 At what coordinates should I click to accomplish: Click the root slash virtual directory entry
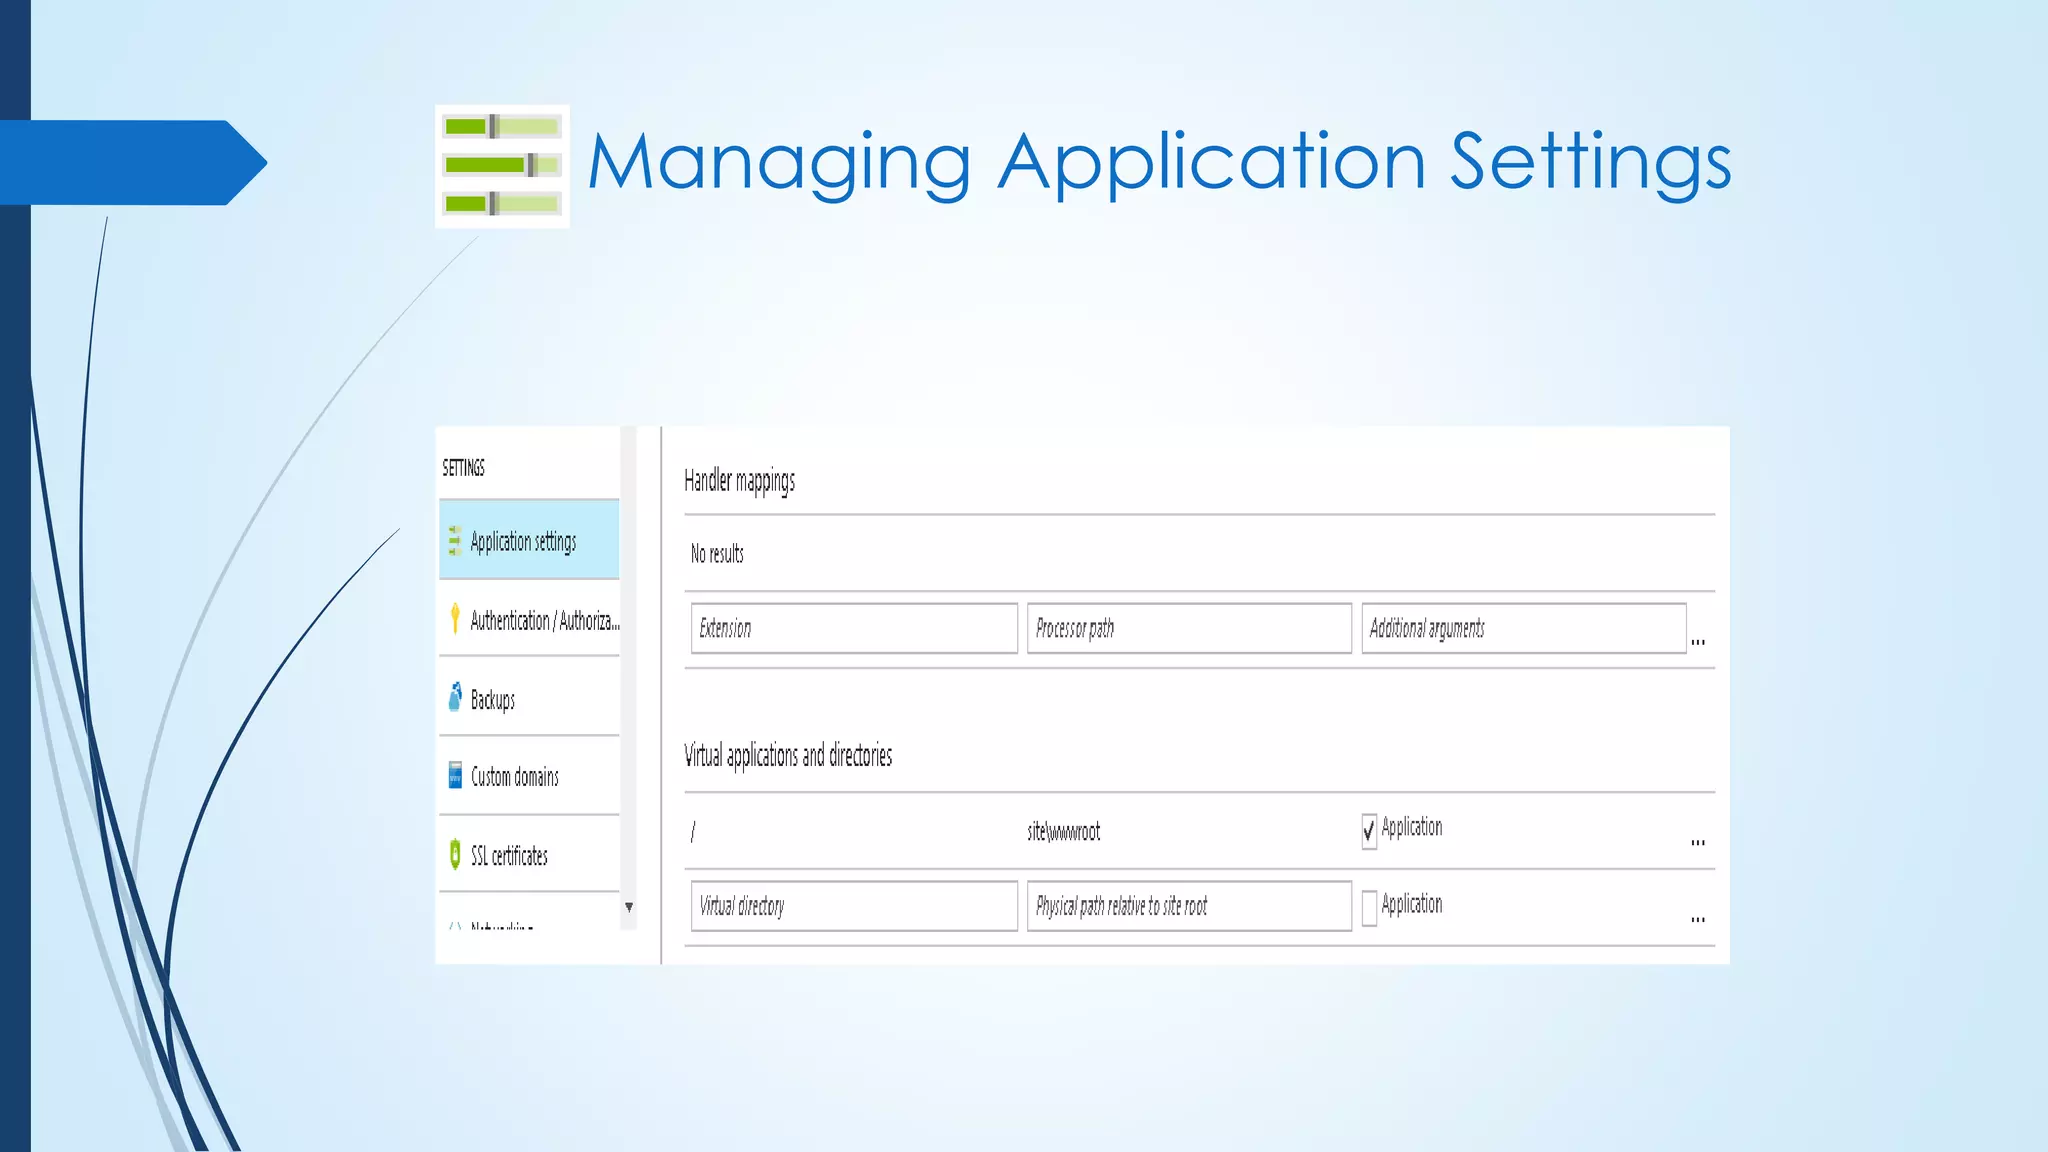tap(693, 831)
